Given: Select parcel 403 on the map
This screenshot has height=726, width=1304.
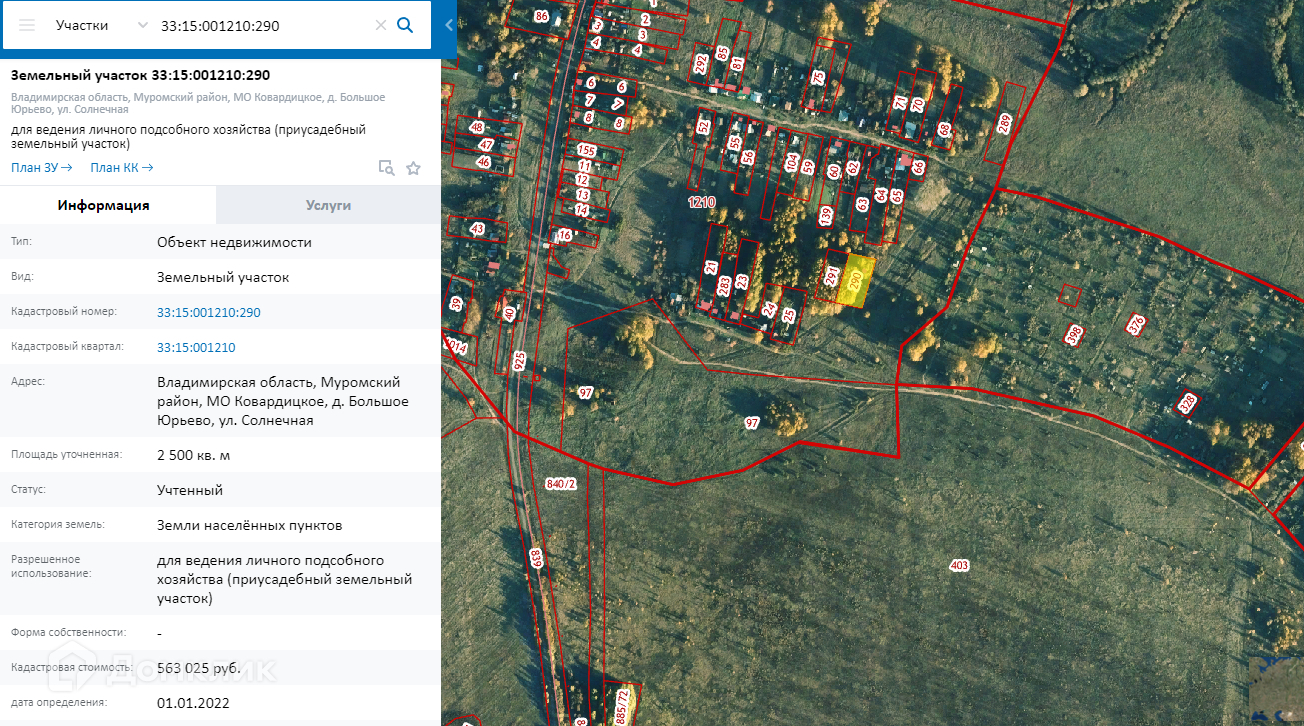Looking at the screenshot, I should coord(959,566).
